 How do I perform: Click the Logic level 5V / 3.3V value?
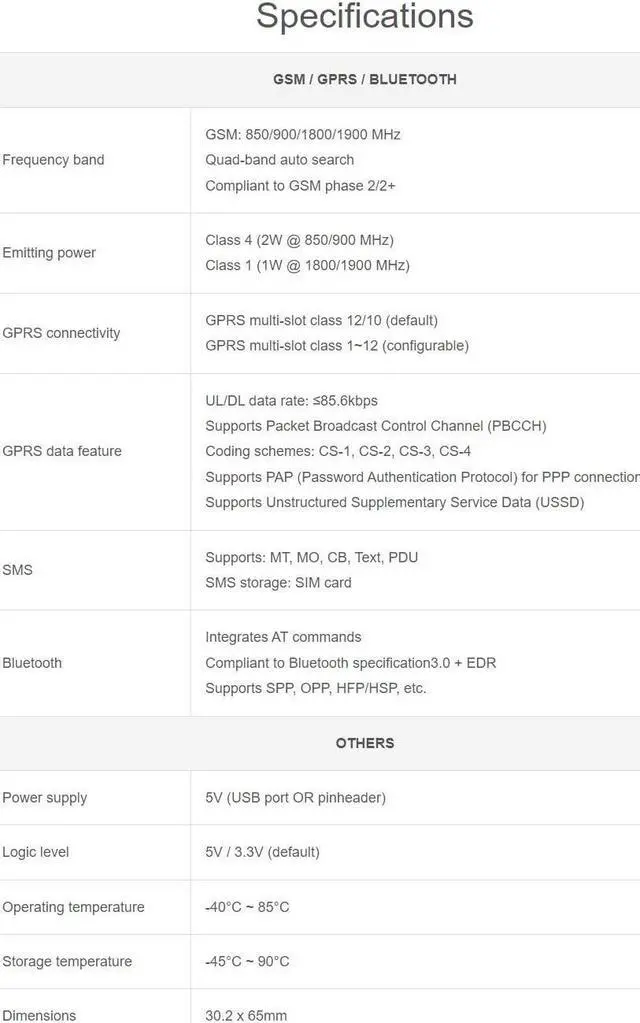(262, 852)
